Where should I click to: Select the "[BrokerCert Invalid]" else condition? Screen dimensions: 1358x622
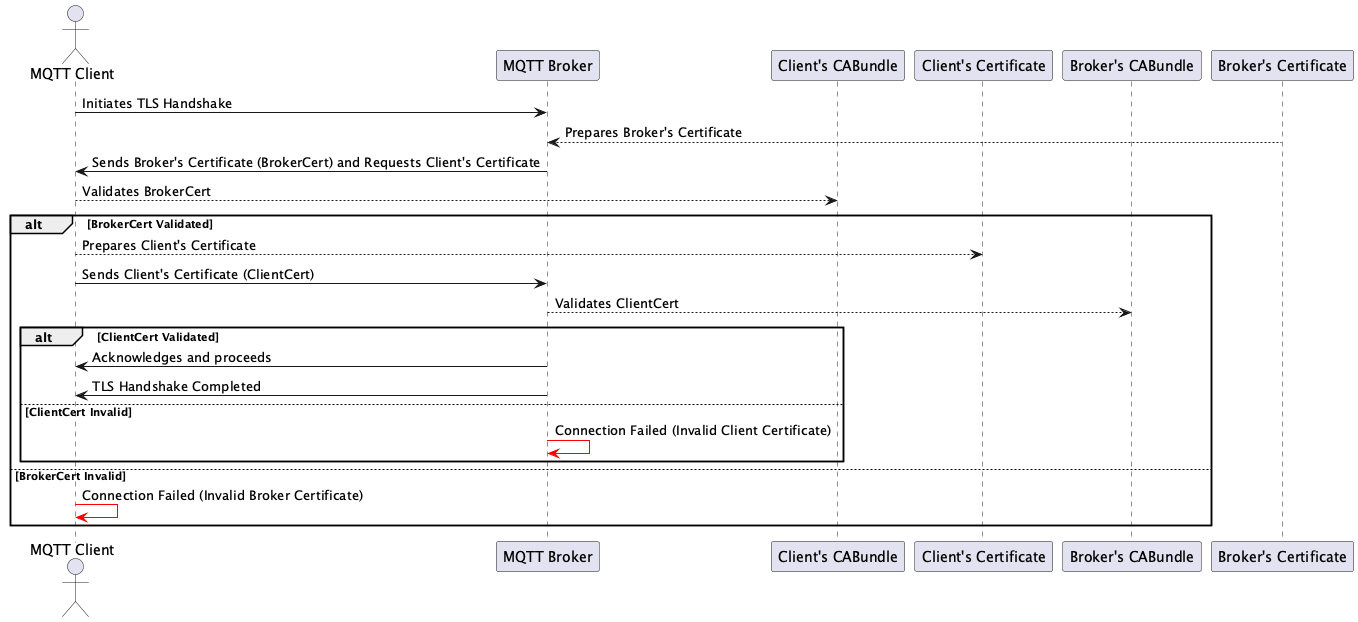70,476
